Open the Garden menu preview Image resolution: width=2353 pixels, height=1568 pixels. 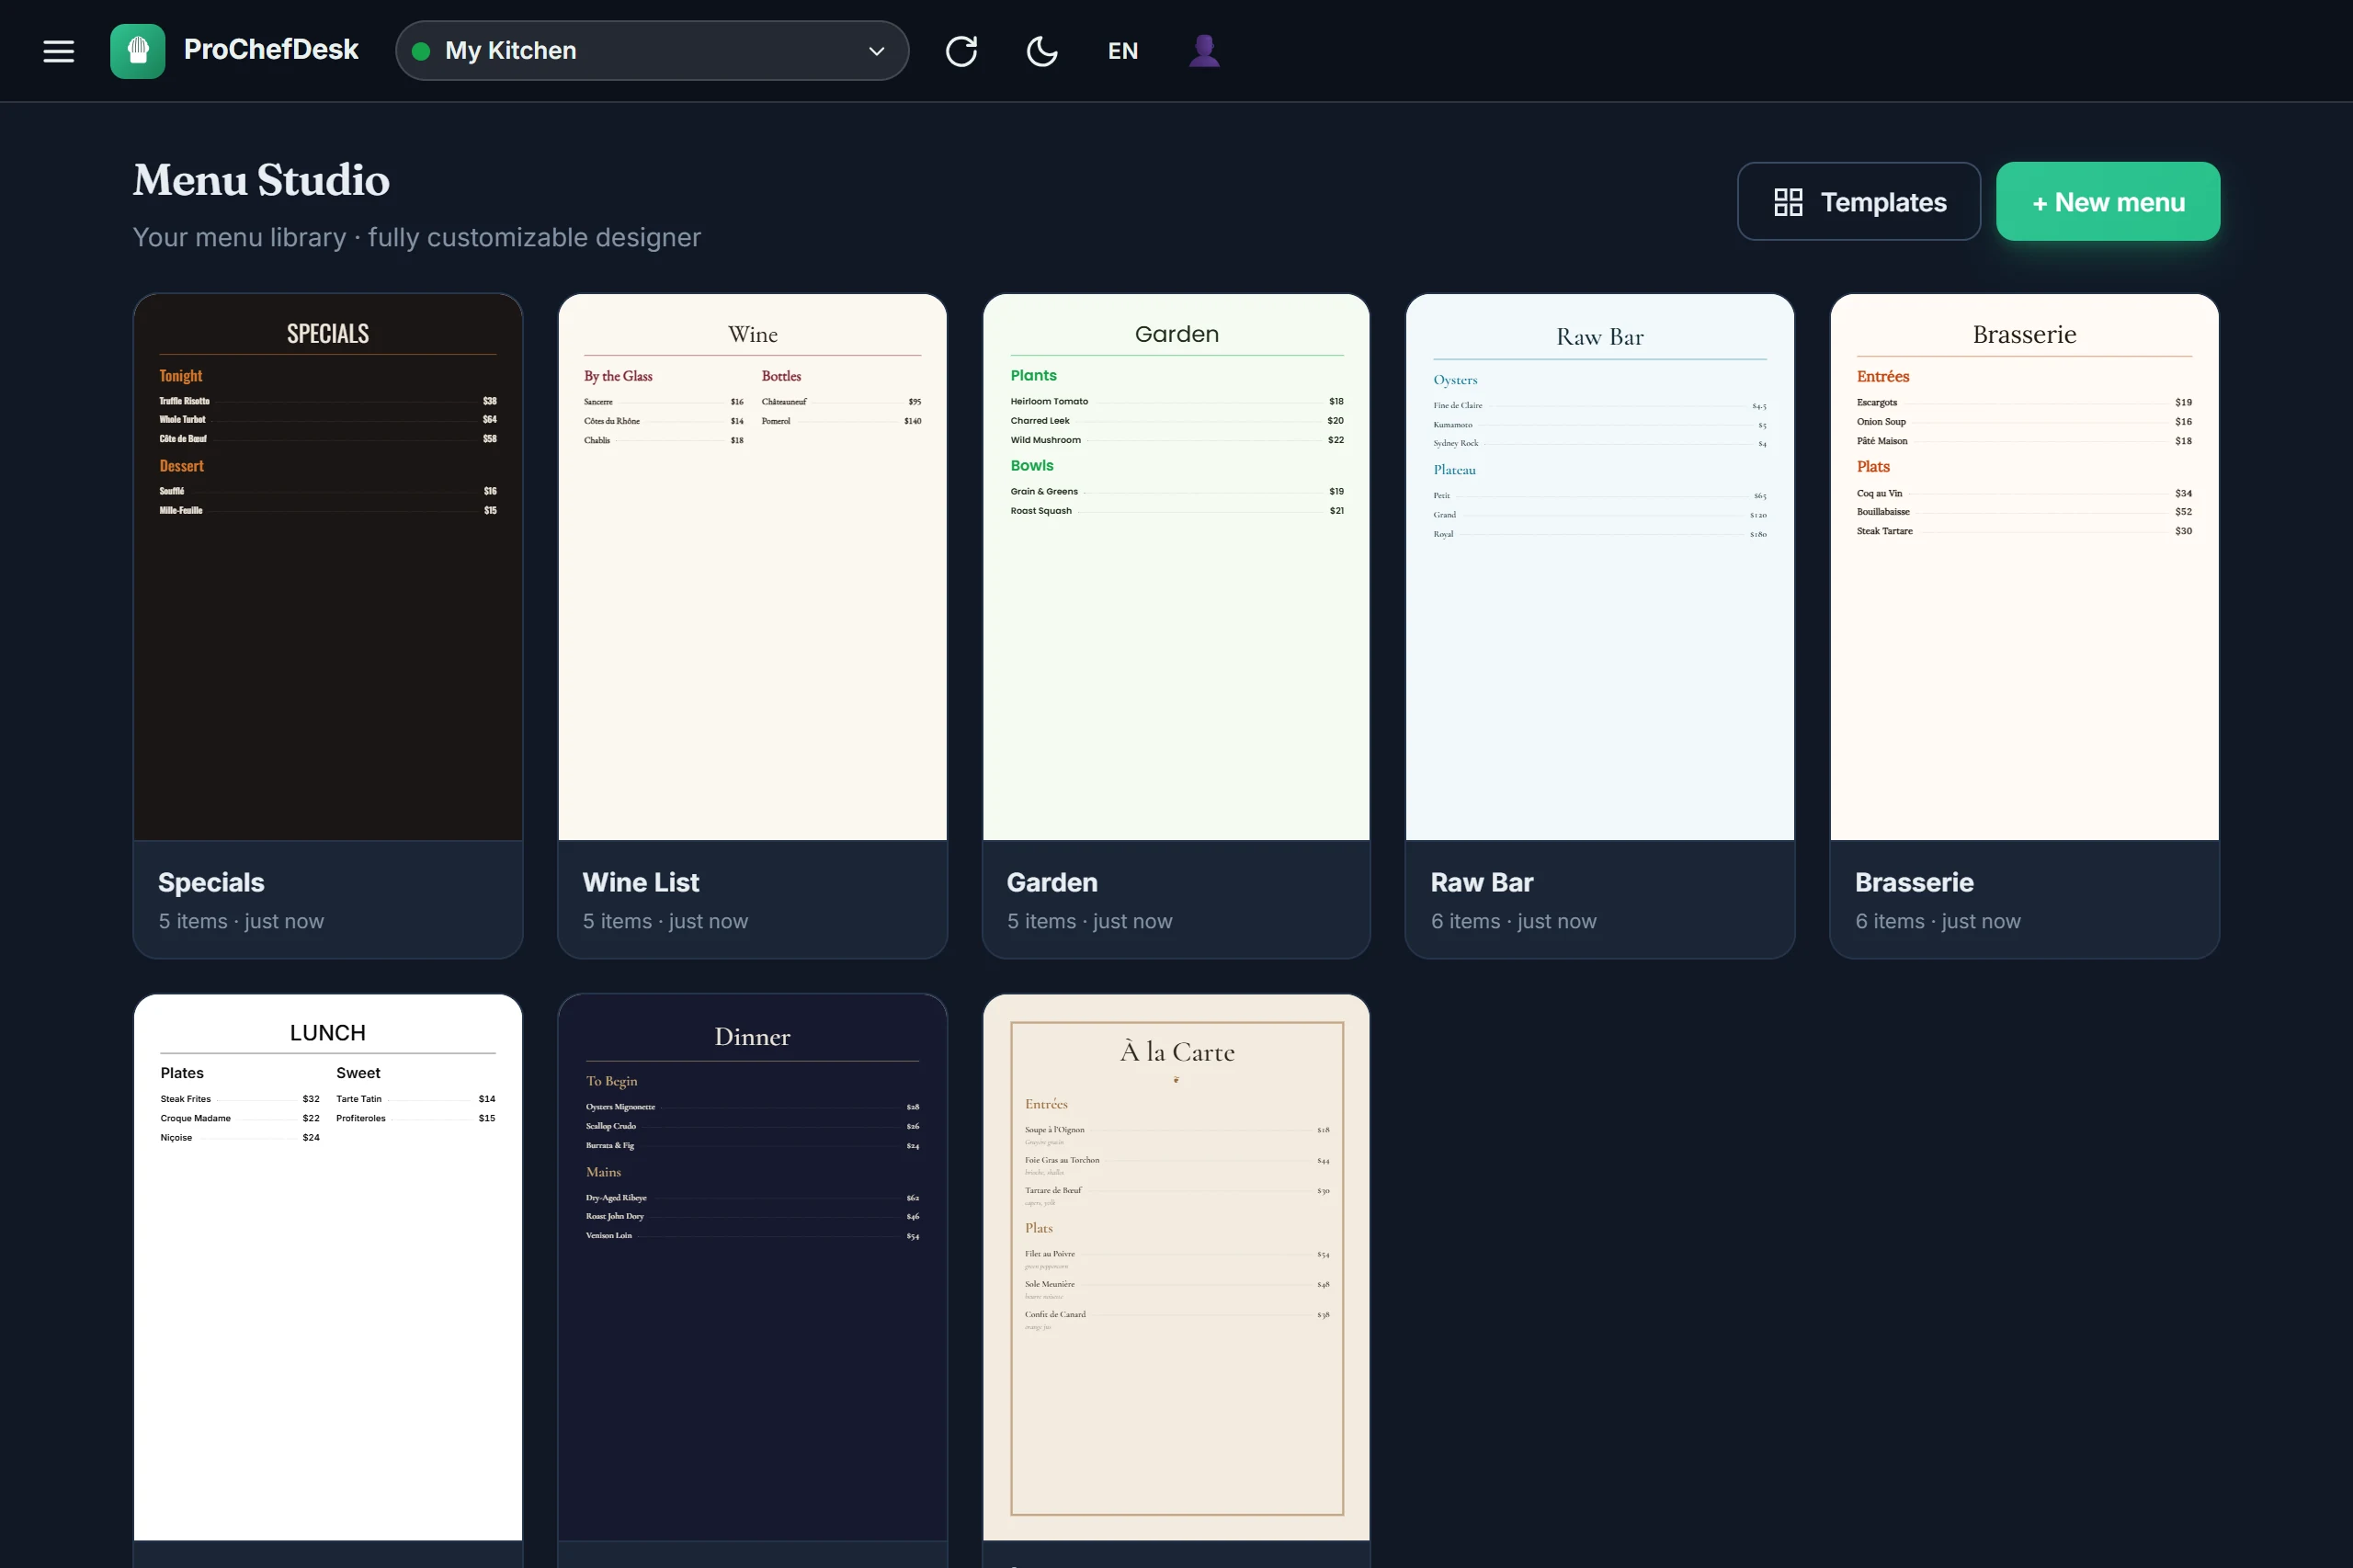tap(1176, 567)
